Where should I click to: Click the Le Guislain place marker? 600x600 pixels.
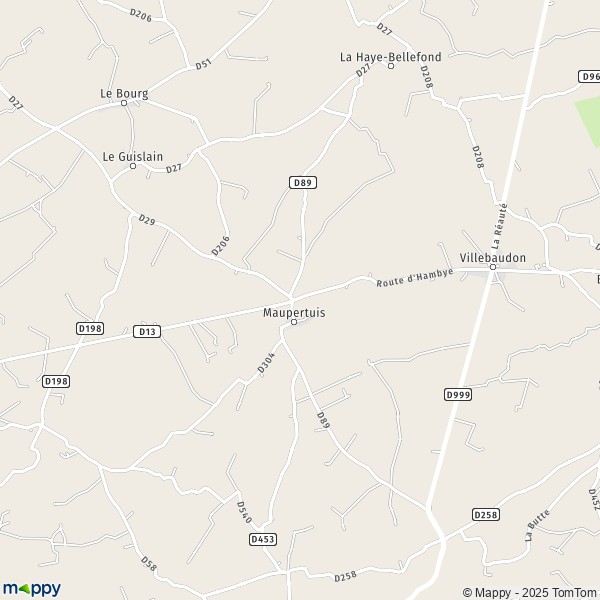[133, 166]
